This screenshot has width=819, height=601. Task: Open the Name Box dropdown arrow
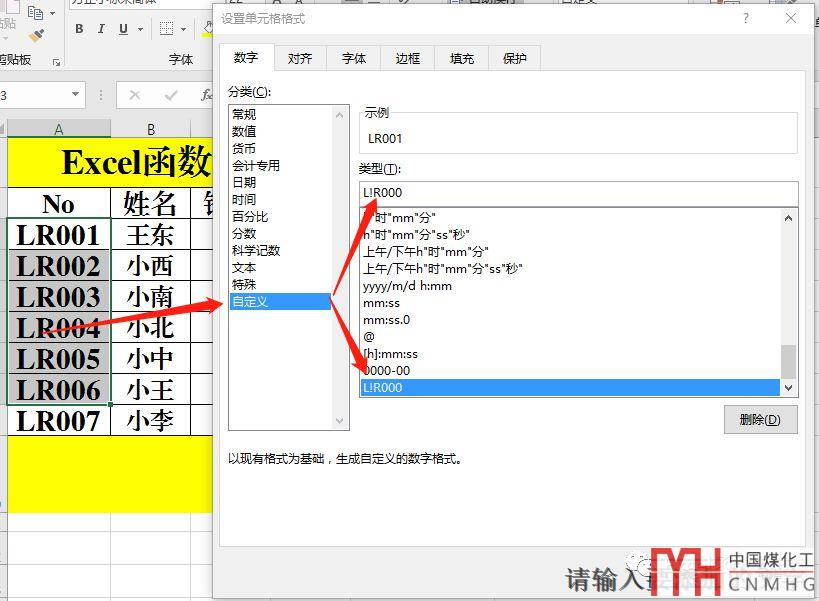pos(76,95)
